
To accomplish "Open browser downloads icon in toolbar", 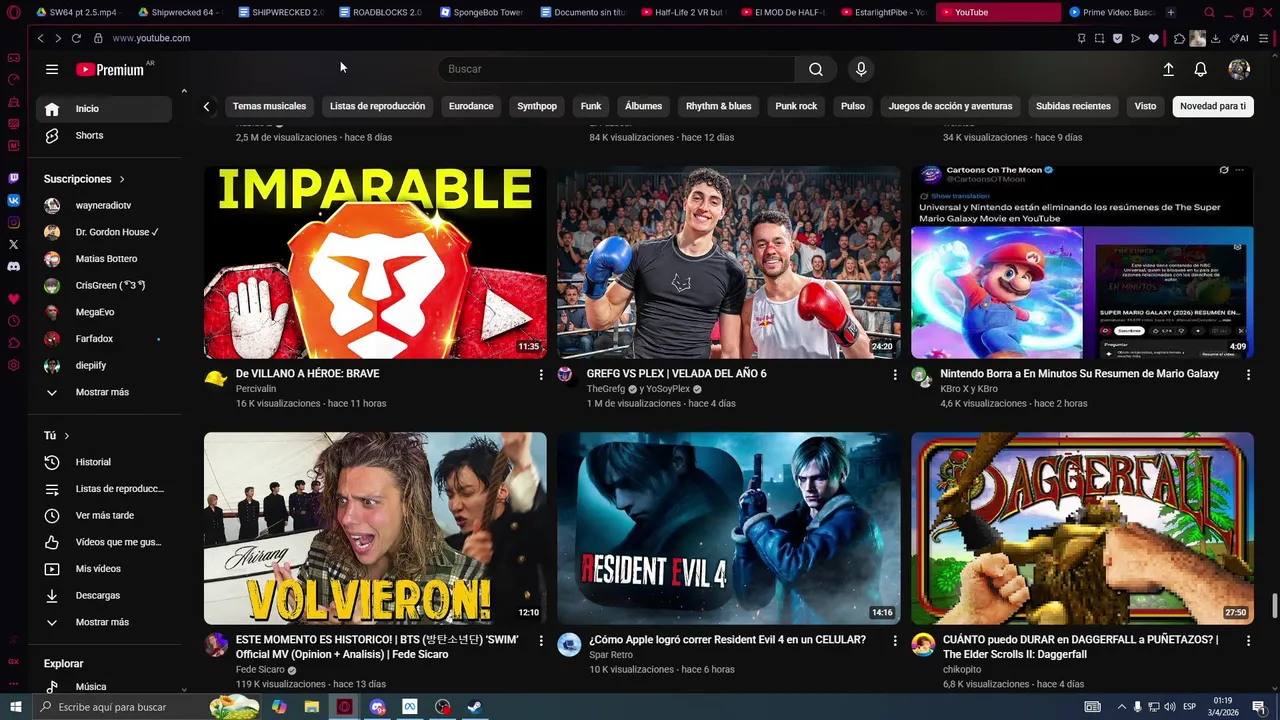I will click(x=1215, y=38).
